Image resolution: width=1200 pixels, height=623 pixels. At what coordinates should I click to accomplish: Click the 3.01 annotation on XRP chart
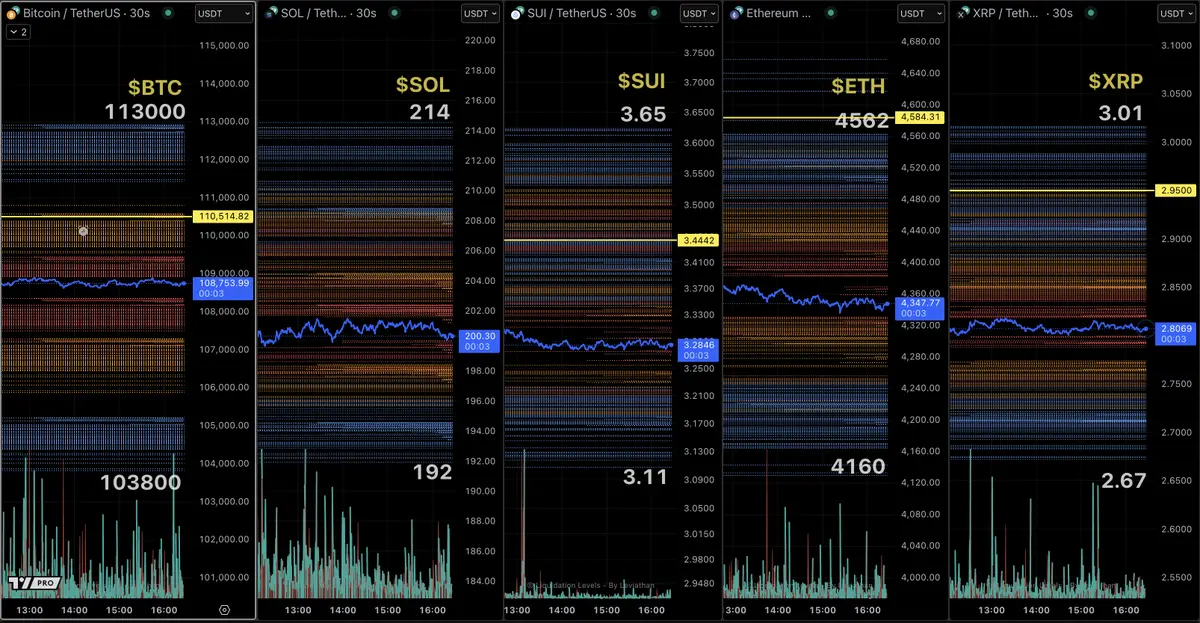point(1120,113)
